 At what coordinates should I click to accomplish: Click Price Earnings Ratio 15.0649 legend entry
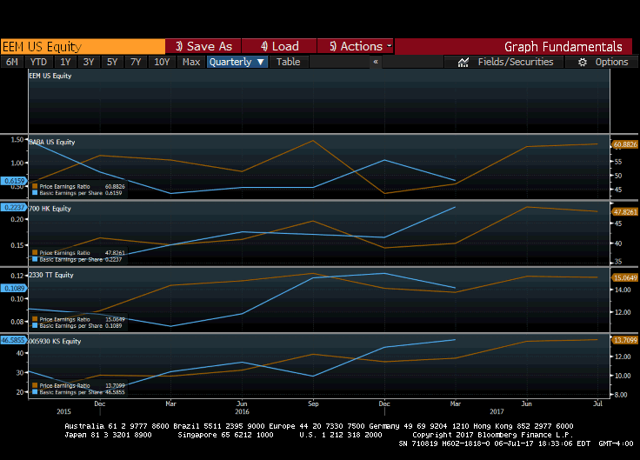pyautogui.click(x=79, y=319)
